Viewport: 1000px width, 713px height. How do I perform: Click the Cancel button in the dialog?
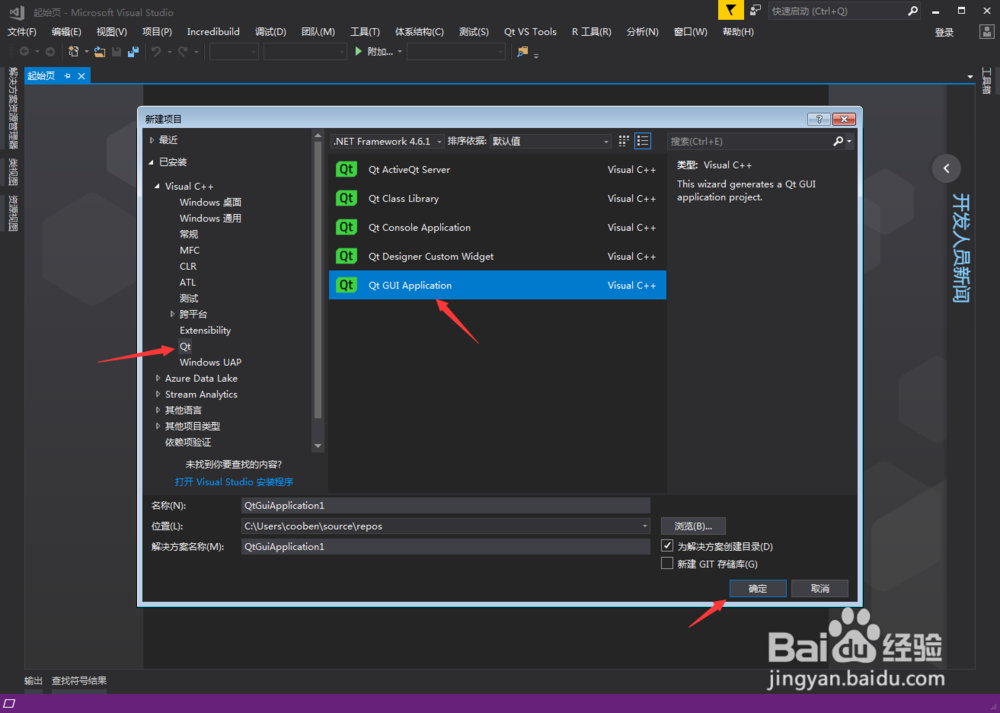(820, 588)
